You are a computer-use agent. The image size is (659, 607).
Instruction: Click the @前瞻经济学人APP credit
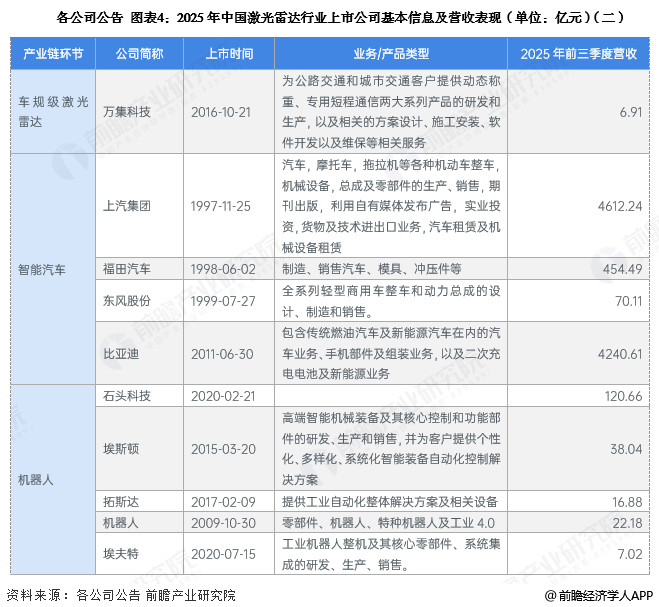click(598, 595)
